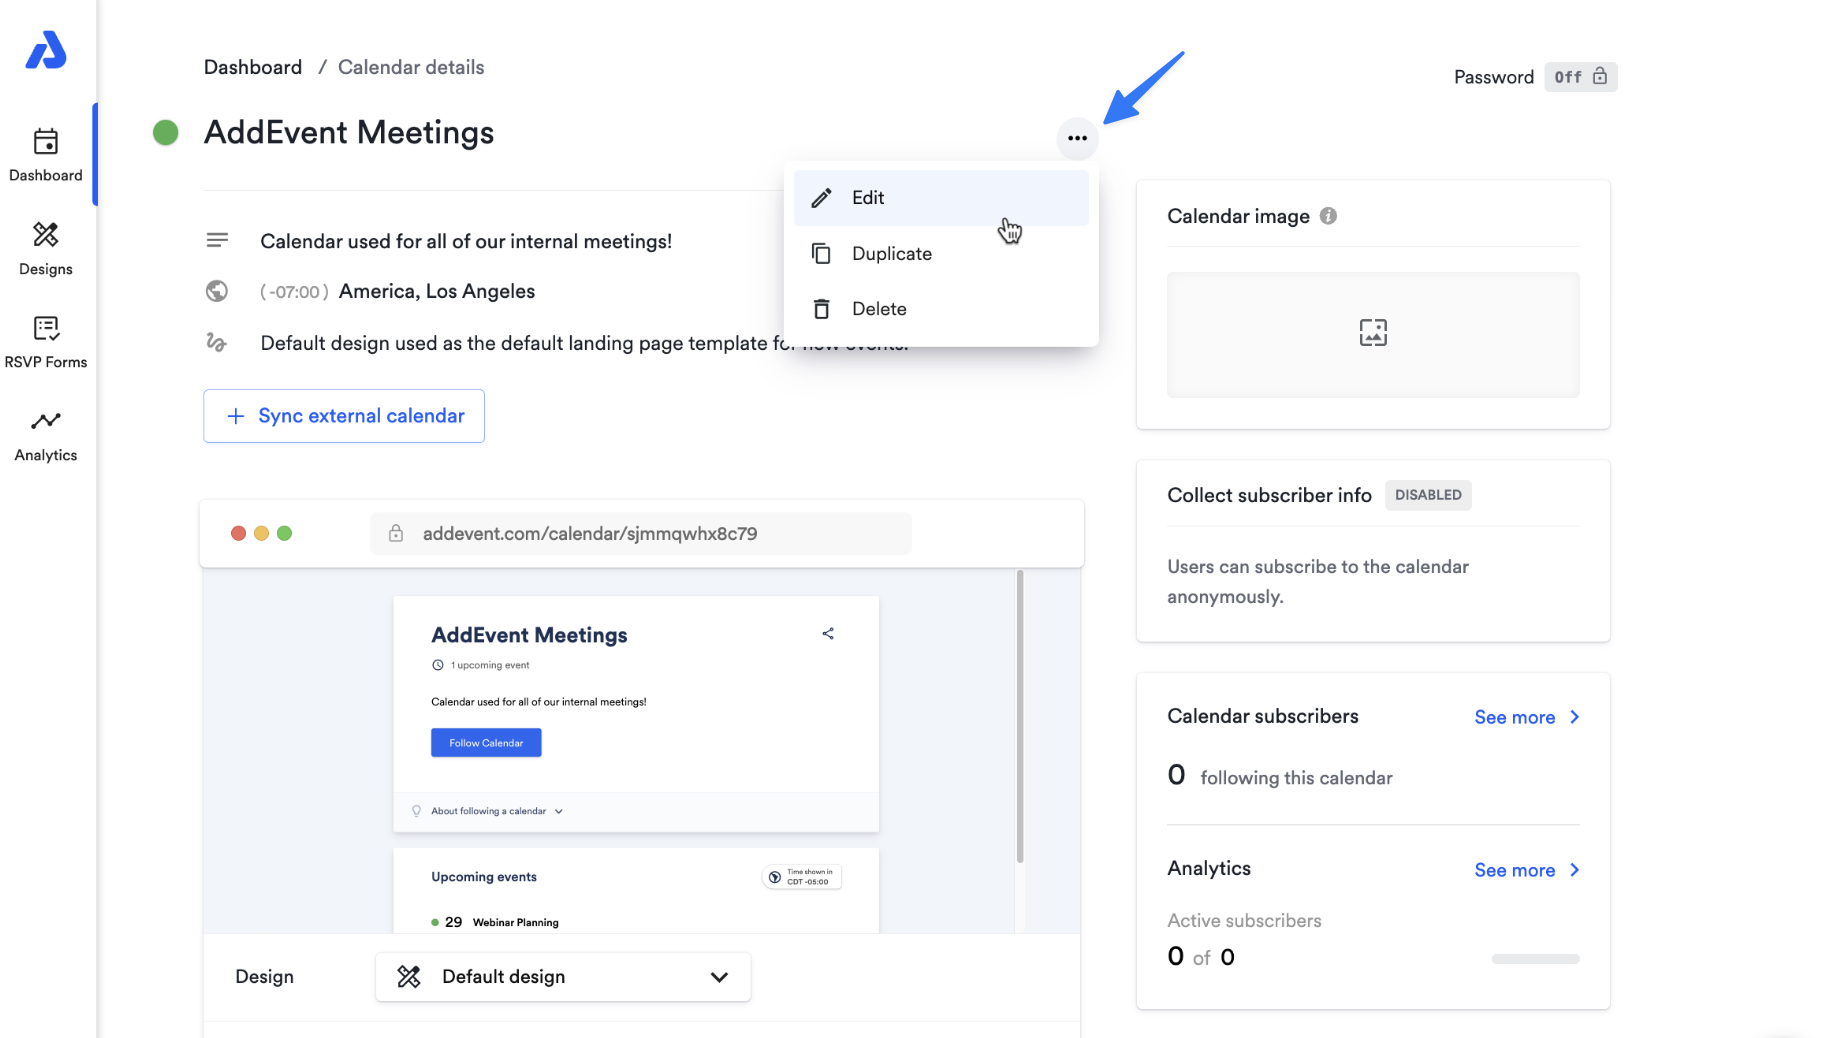Image resolution: width=1838 pixels, height=1038 pixels.
Task: Click the design template icon beside description
Action: pyautogui.click(x=216, y=342)
